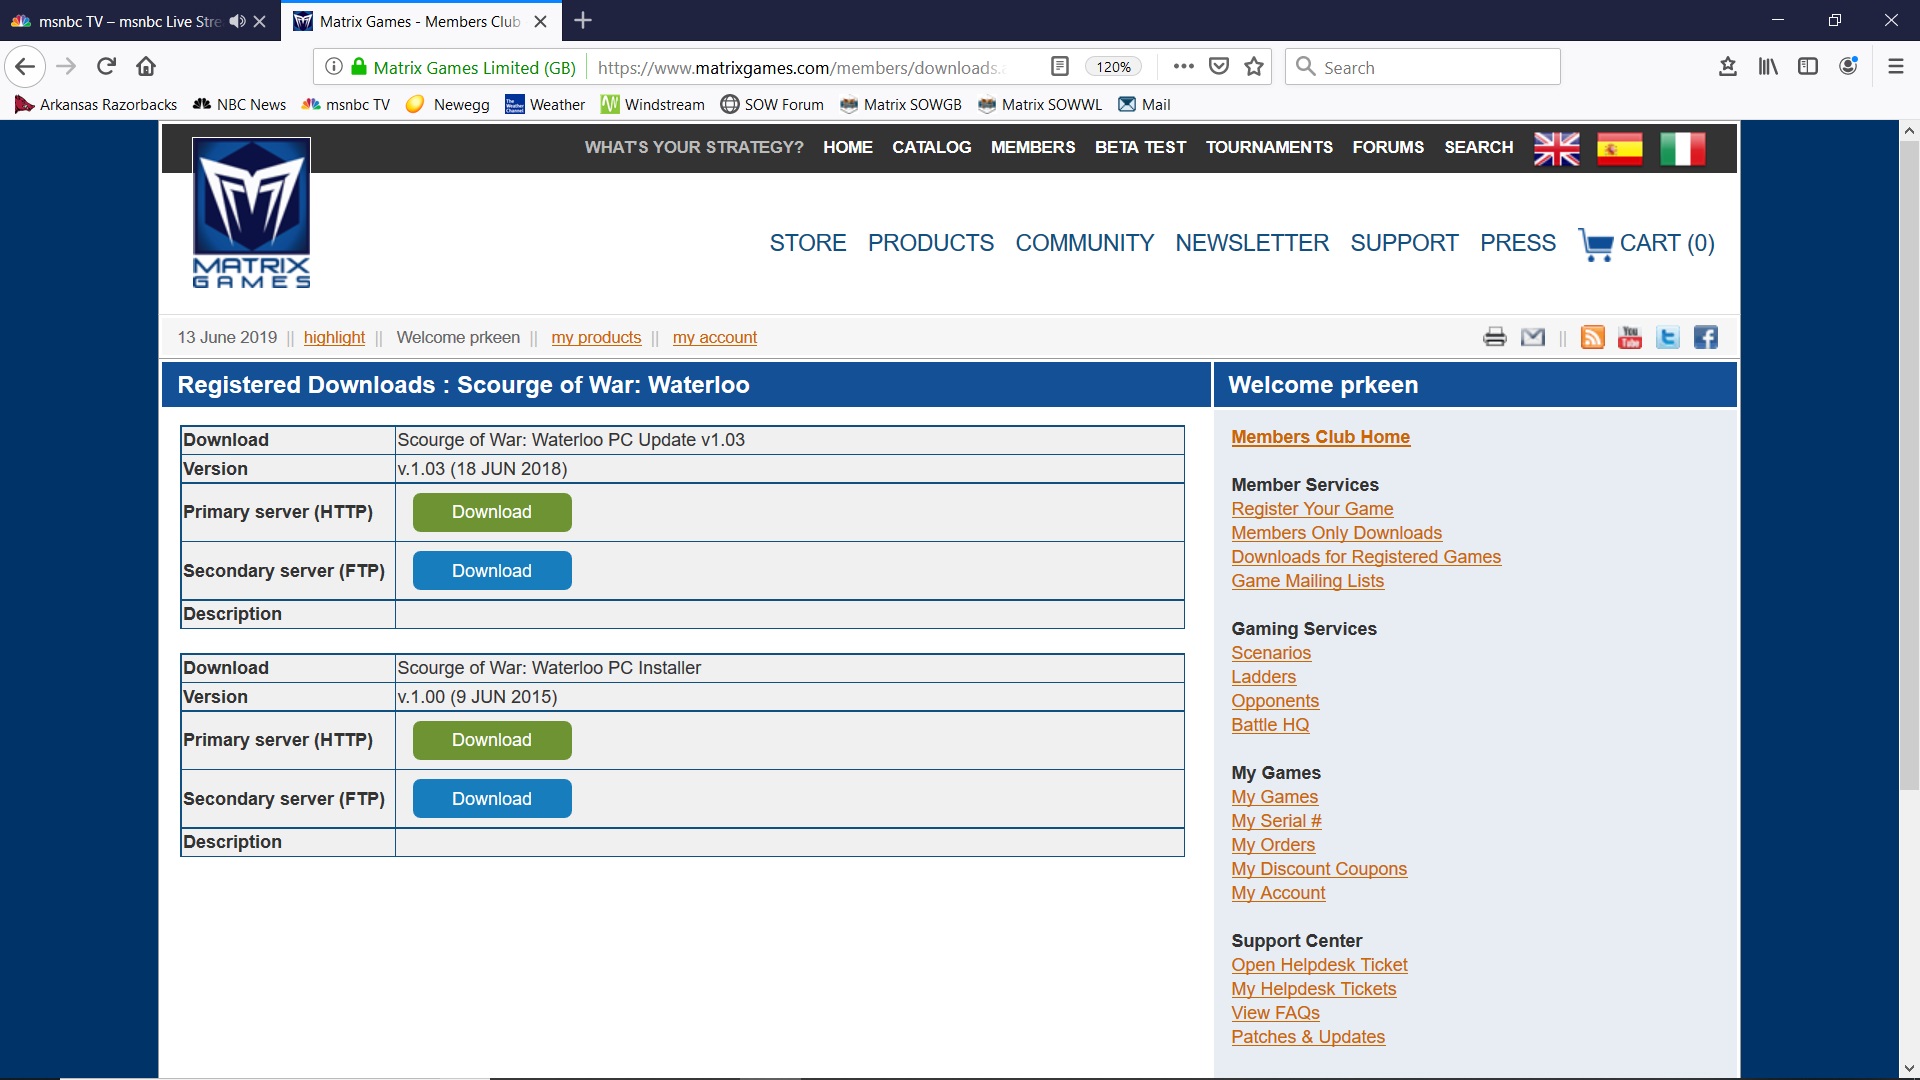Mute the msnbc TV tab audio icon
Viewport: 1920px width, 1080px height.
click(237, 21)
